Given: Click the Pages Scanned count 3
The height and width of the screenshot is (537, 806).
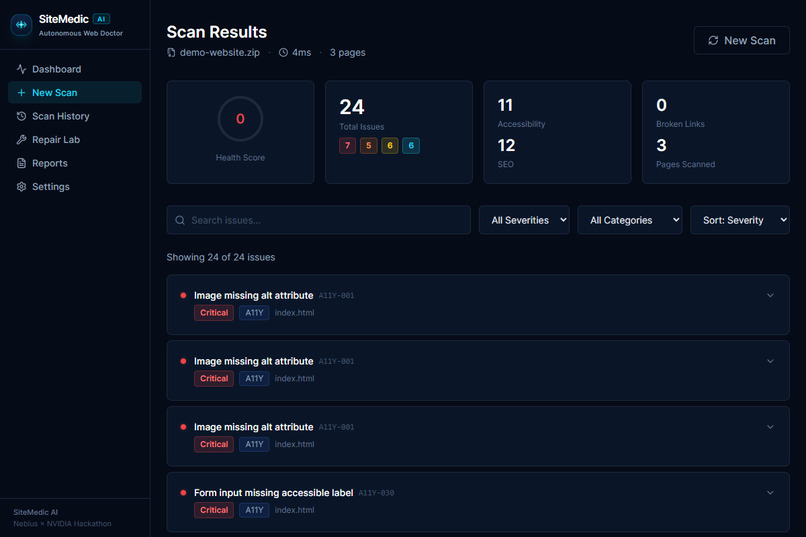Looking at the screenshot, I should (661, 145).
